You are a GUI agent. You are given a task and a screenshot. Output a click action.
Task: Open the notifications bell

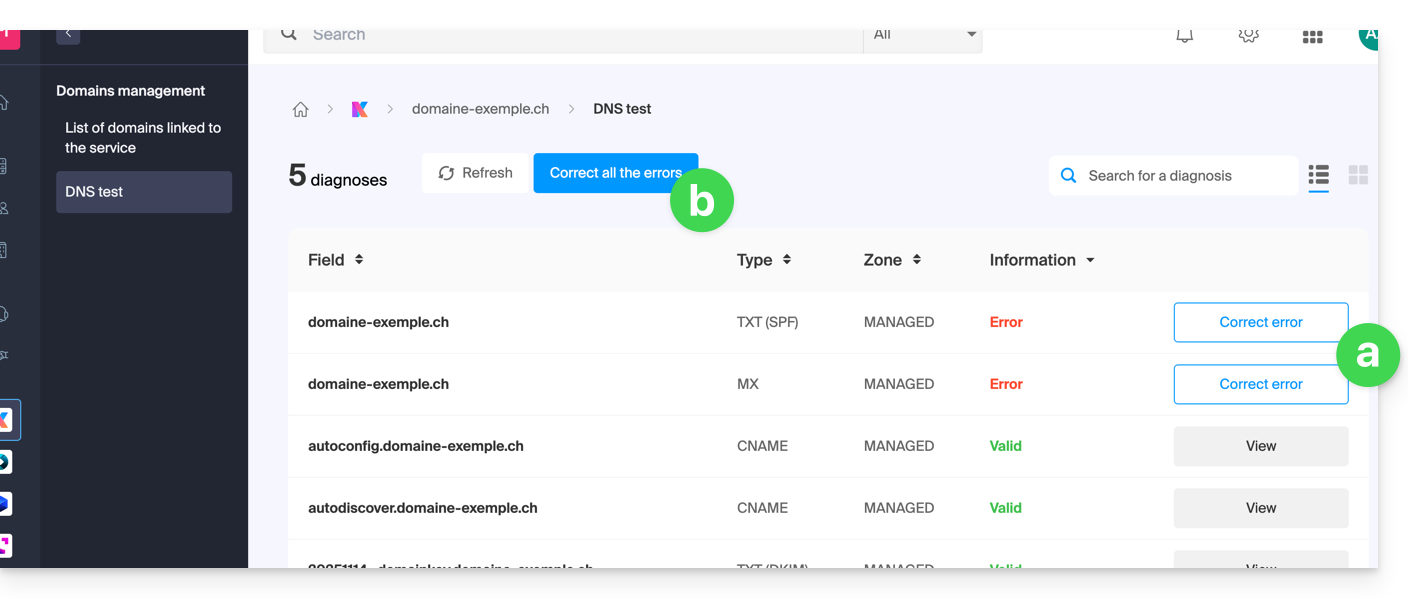1184,36
